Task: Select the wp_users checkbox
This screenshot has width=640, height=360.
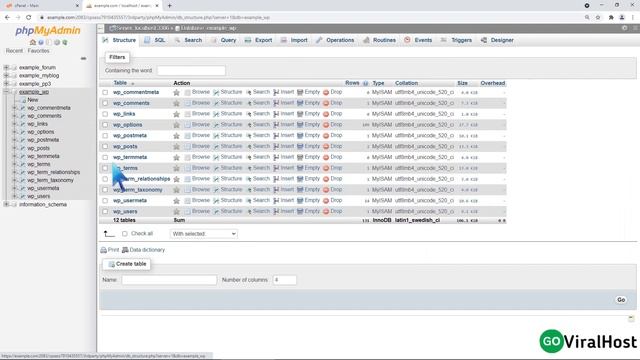Action: tap(105, 211)
